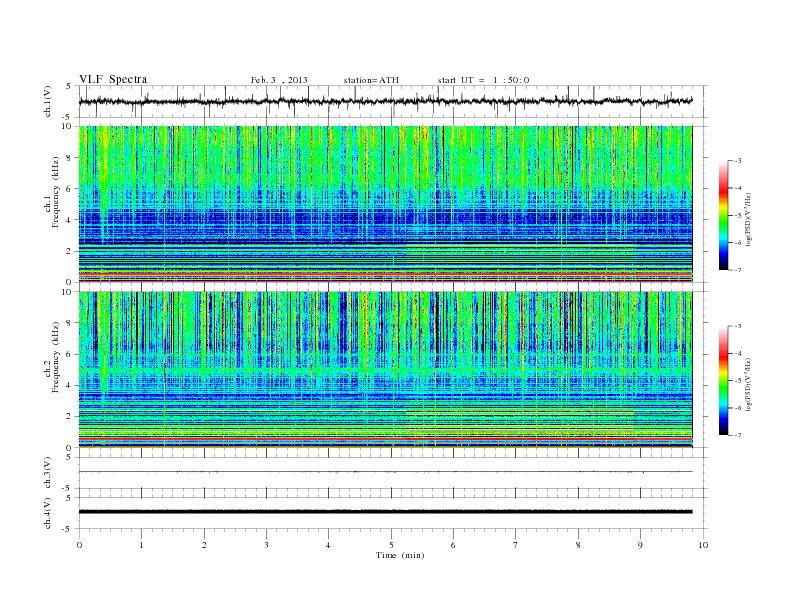This screenshot has height=612, width=792.
Task: Click the ch.1 voltage waveform trace
Action: (385, 101)
